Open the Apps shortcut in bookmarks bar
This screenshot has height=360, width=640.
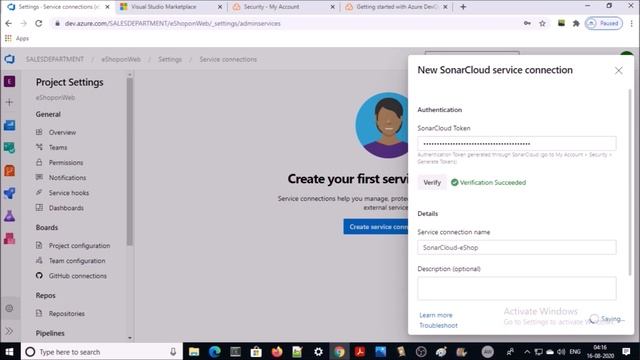coord(17,38)
